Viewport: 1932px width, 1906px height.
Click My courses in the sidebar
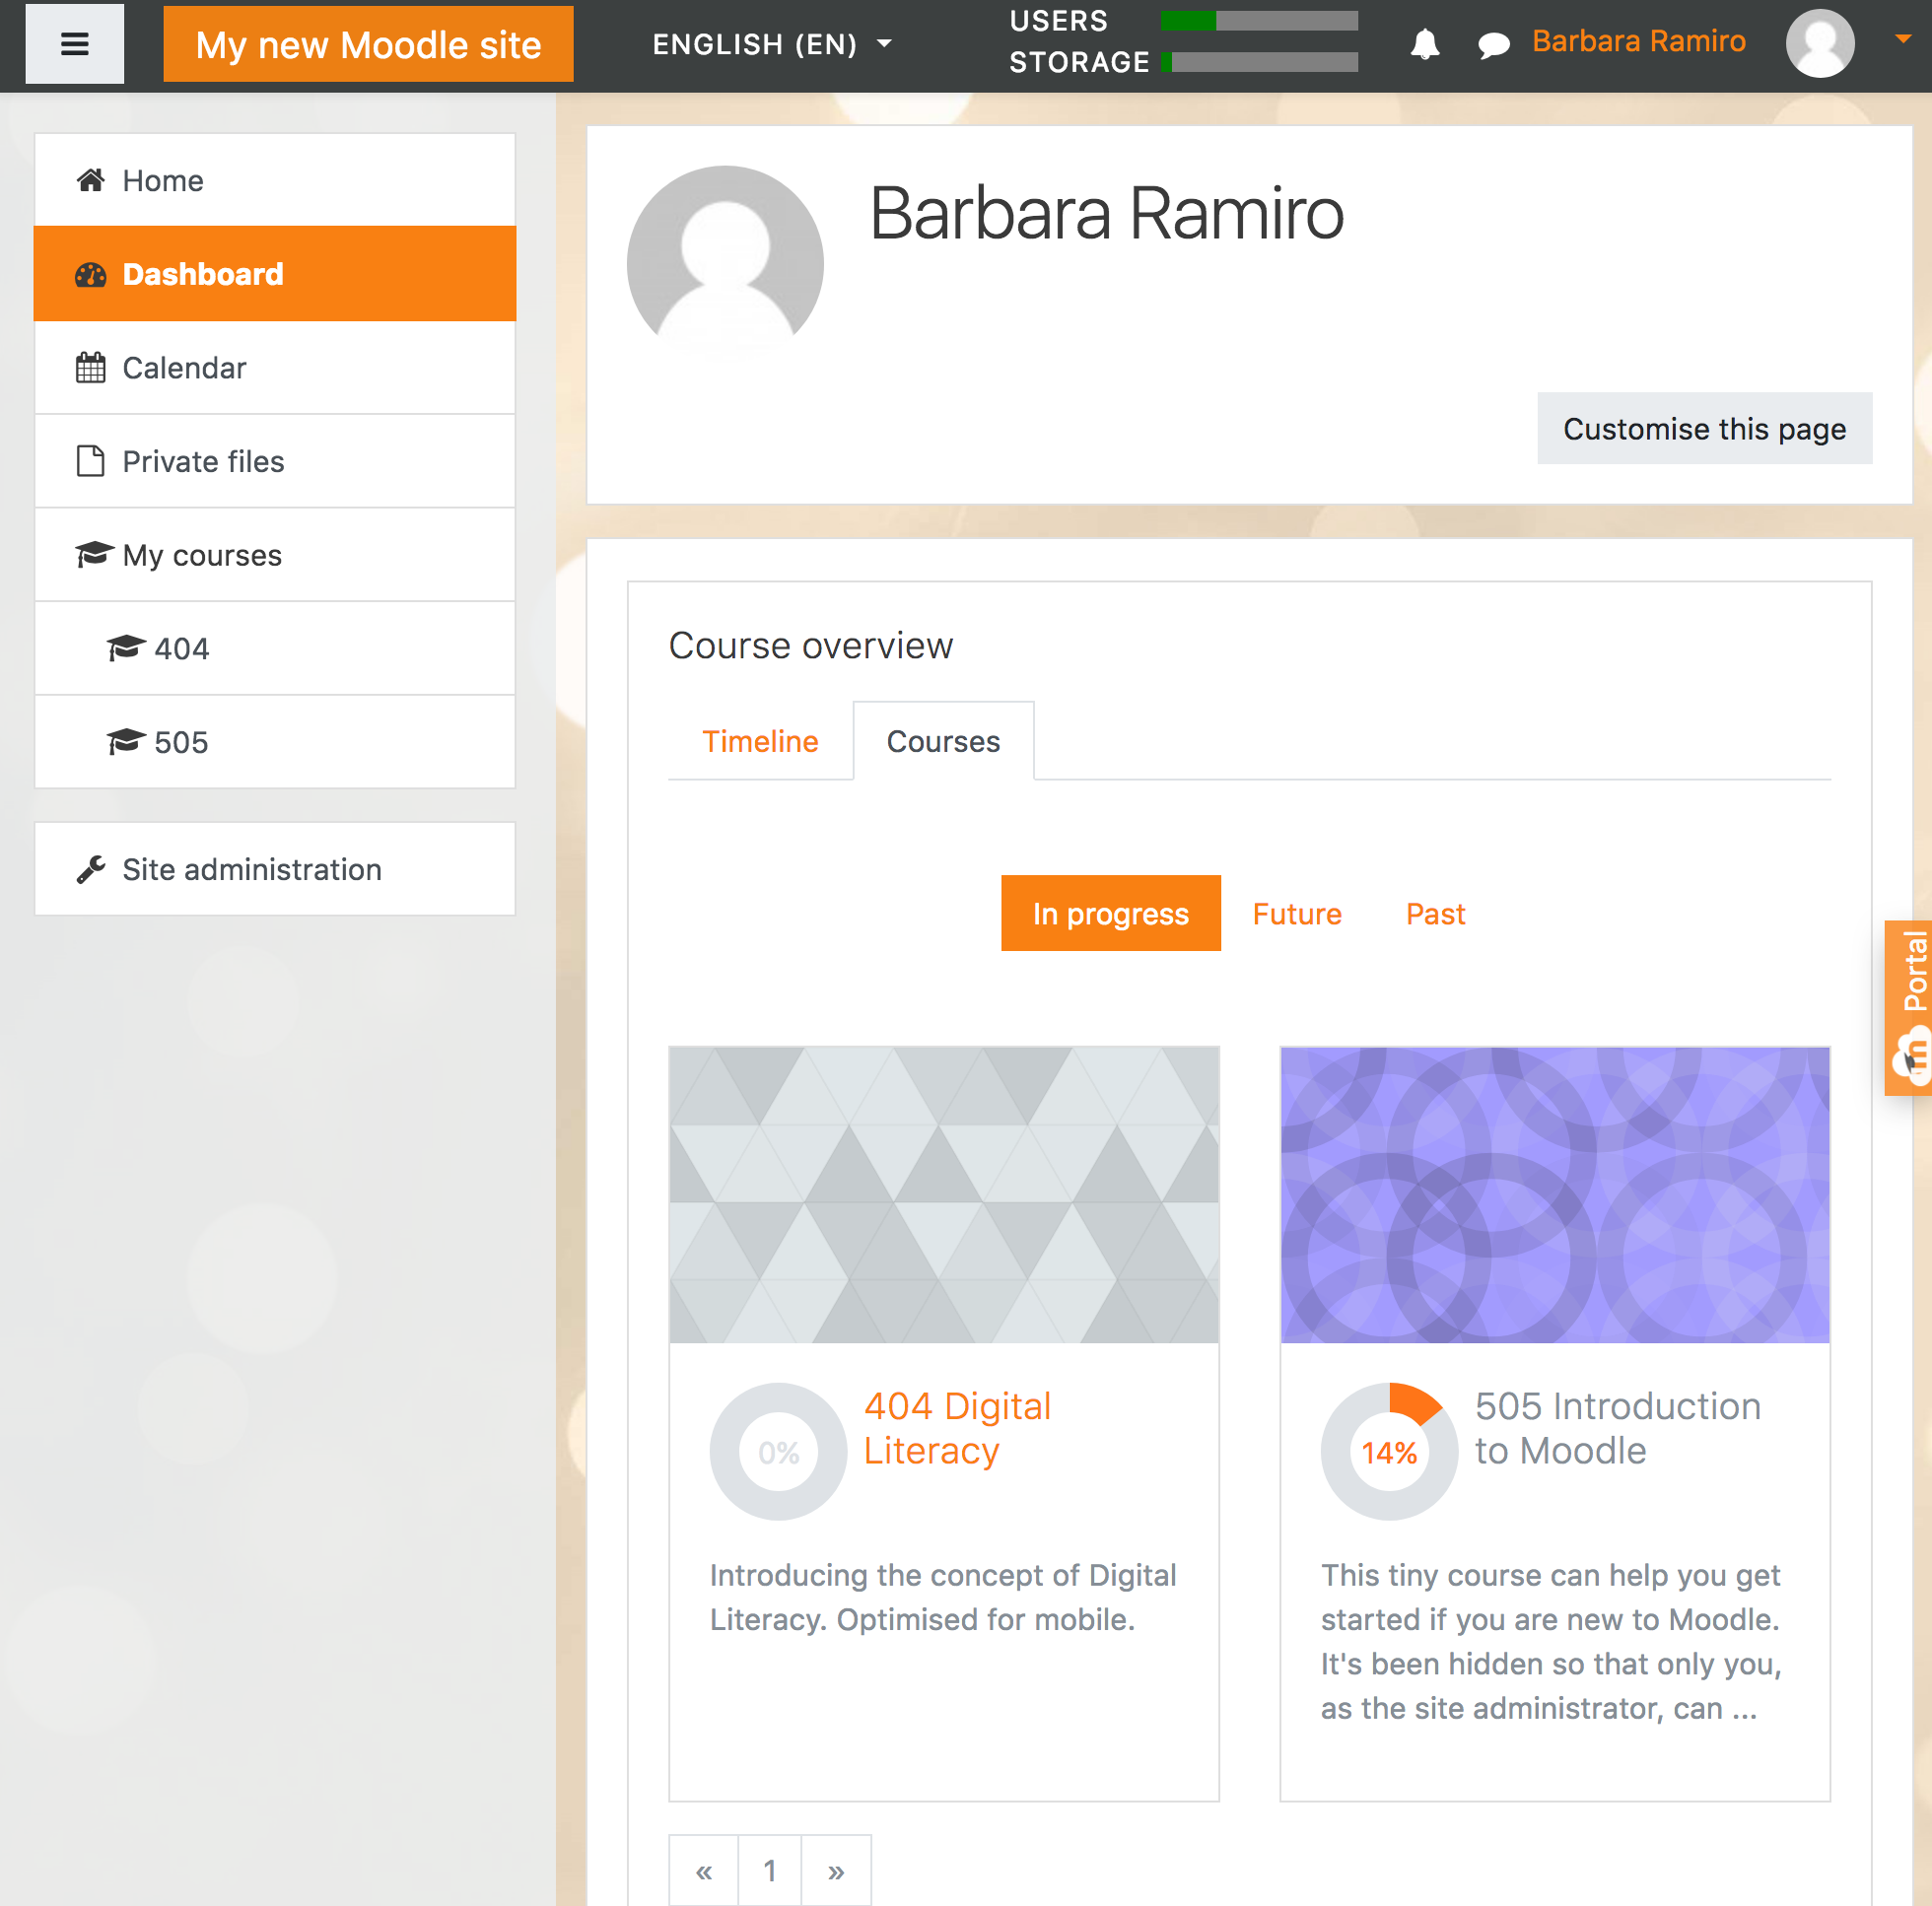(275, 555)
